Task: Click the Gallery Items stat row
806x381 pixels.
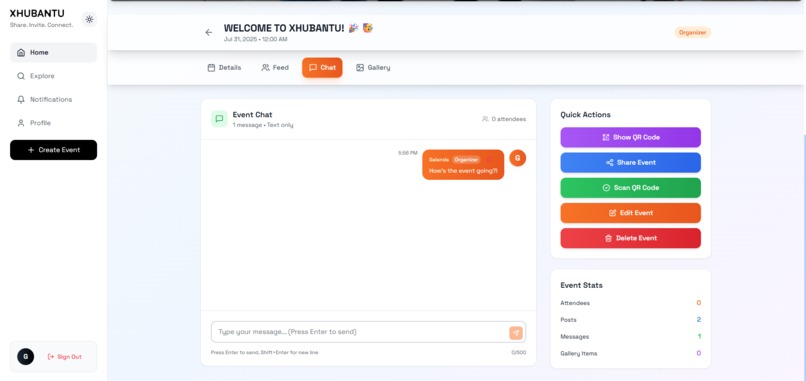Action: [x=630, y=353]
